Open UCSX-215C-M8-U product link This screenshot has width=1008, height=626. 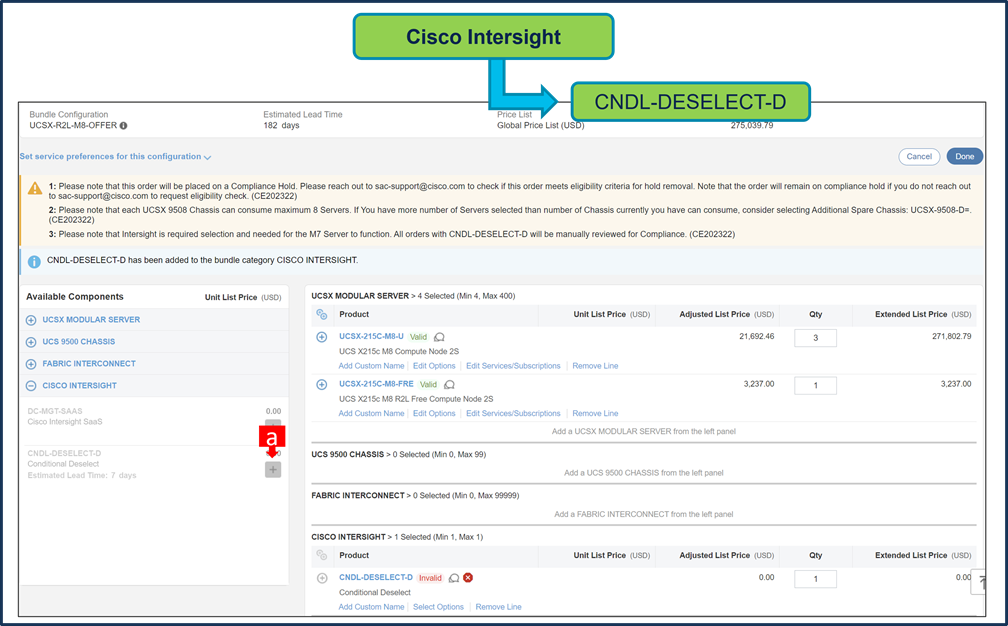tap(372, 336)
